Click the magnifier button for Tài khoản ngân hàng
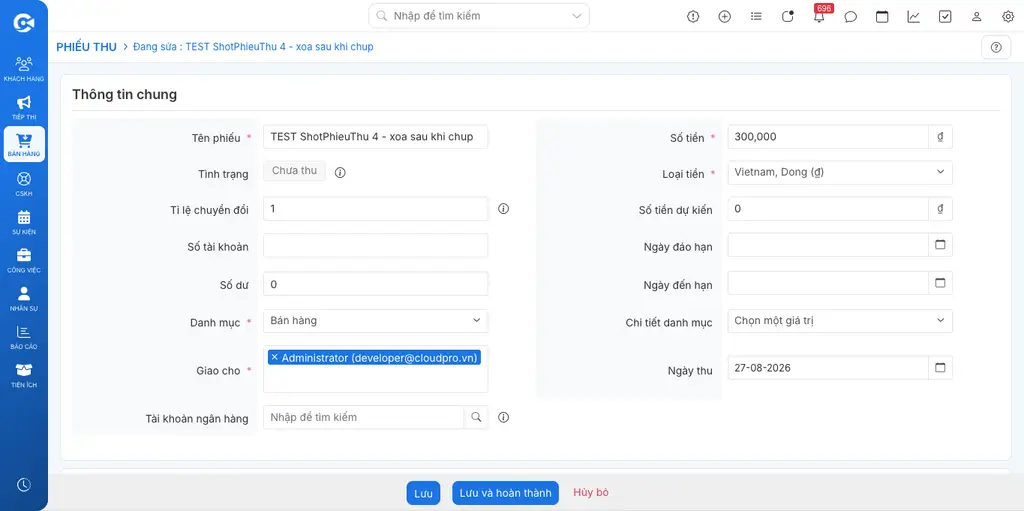The height and width of the screenshot is (511, 1024). coord(476,417)
